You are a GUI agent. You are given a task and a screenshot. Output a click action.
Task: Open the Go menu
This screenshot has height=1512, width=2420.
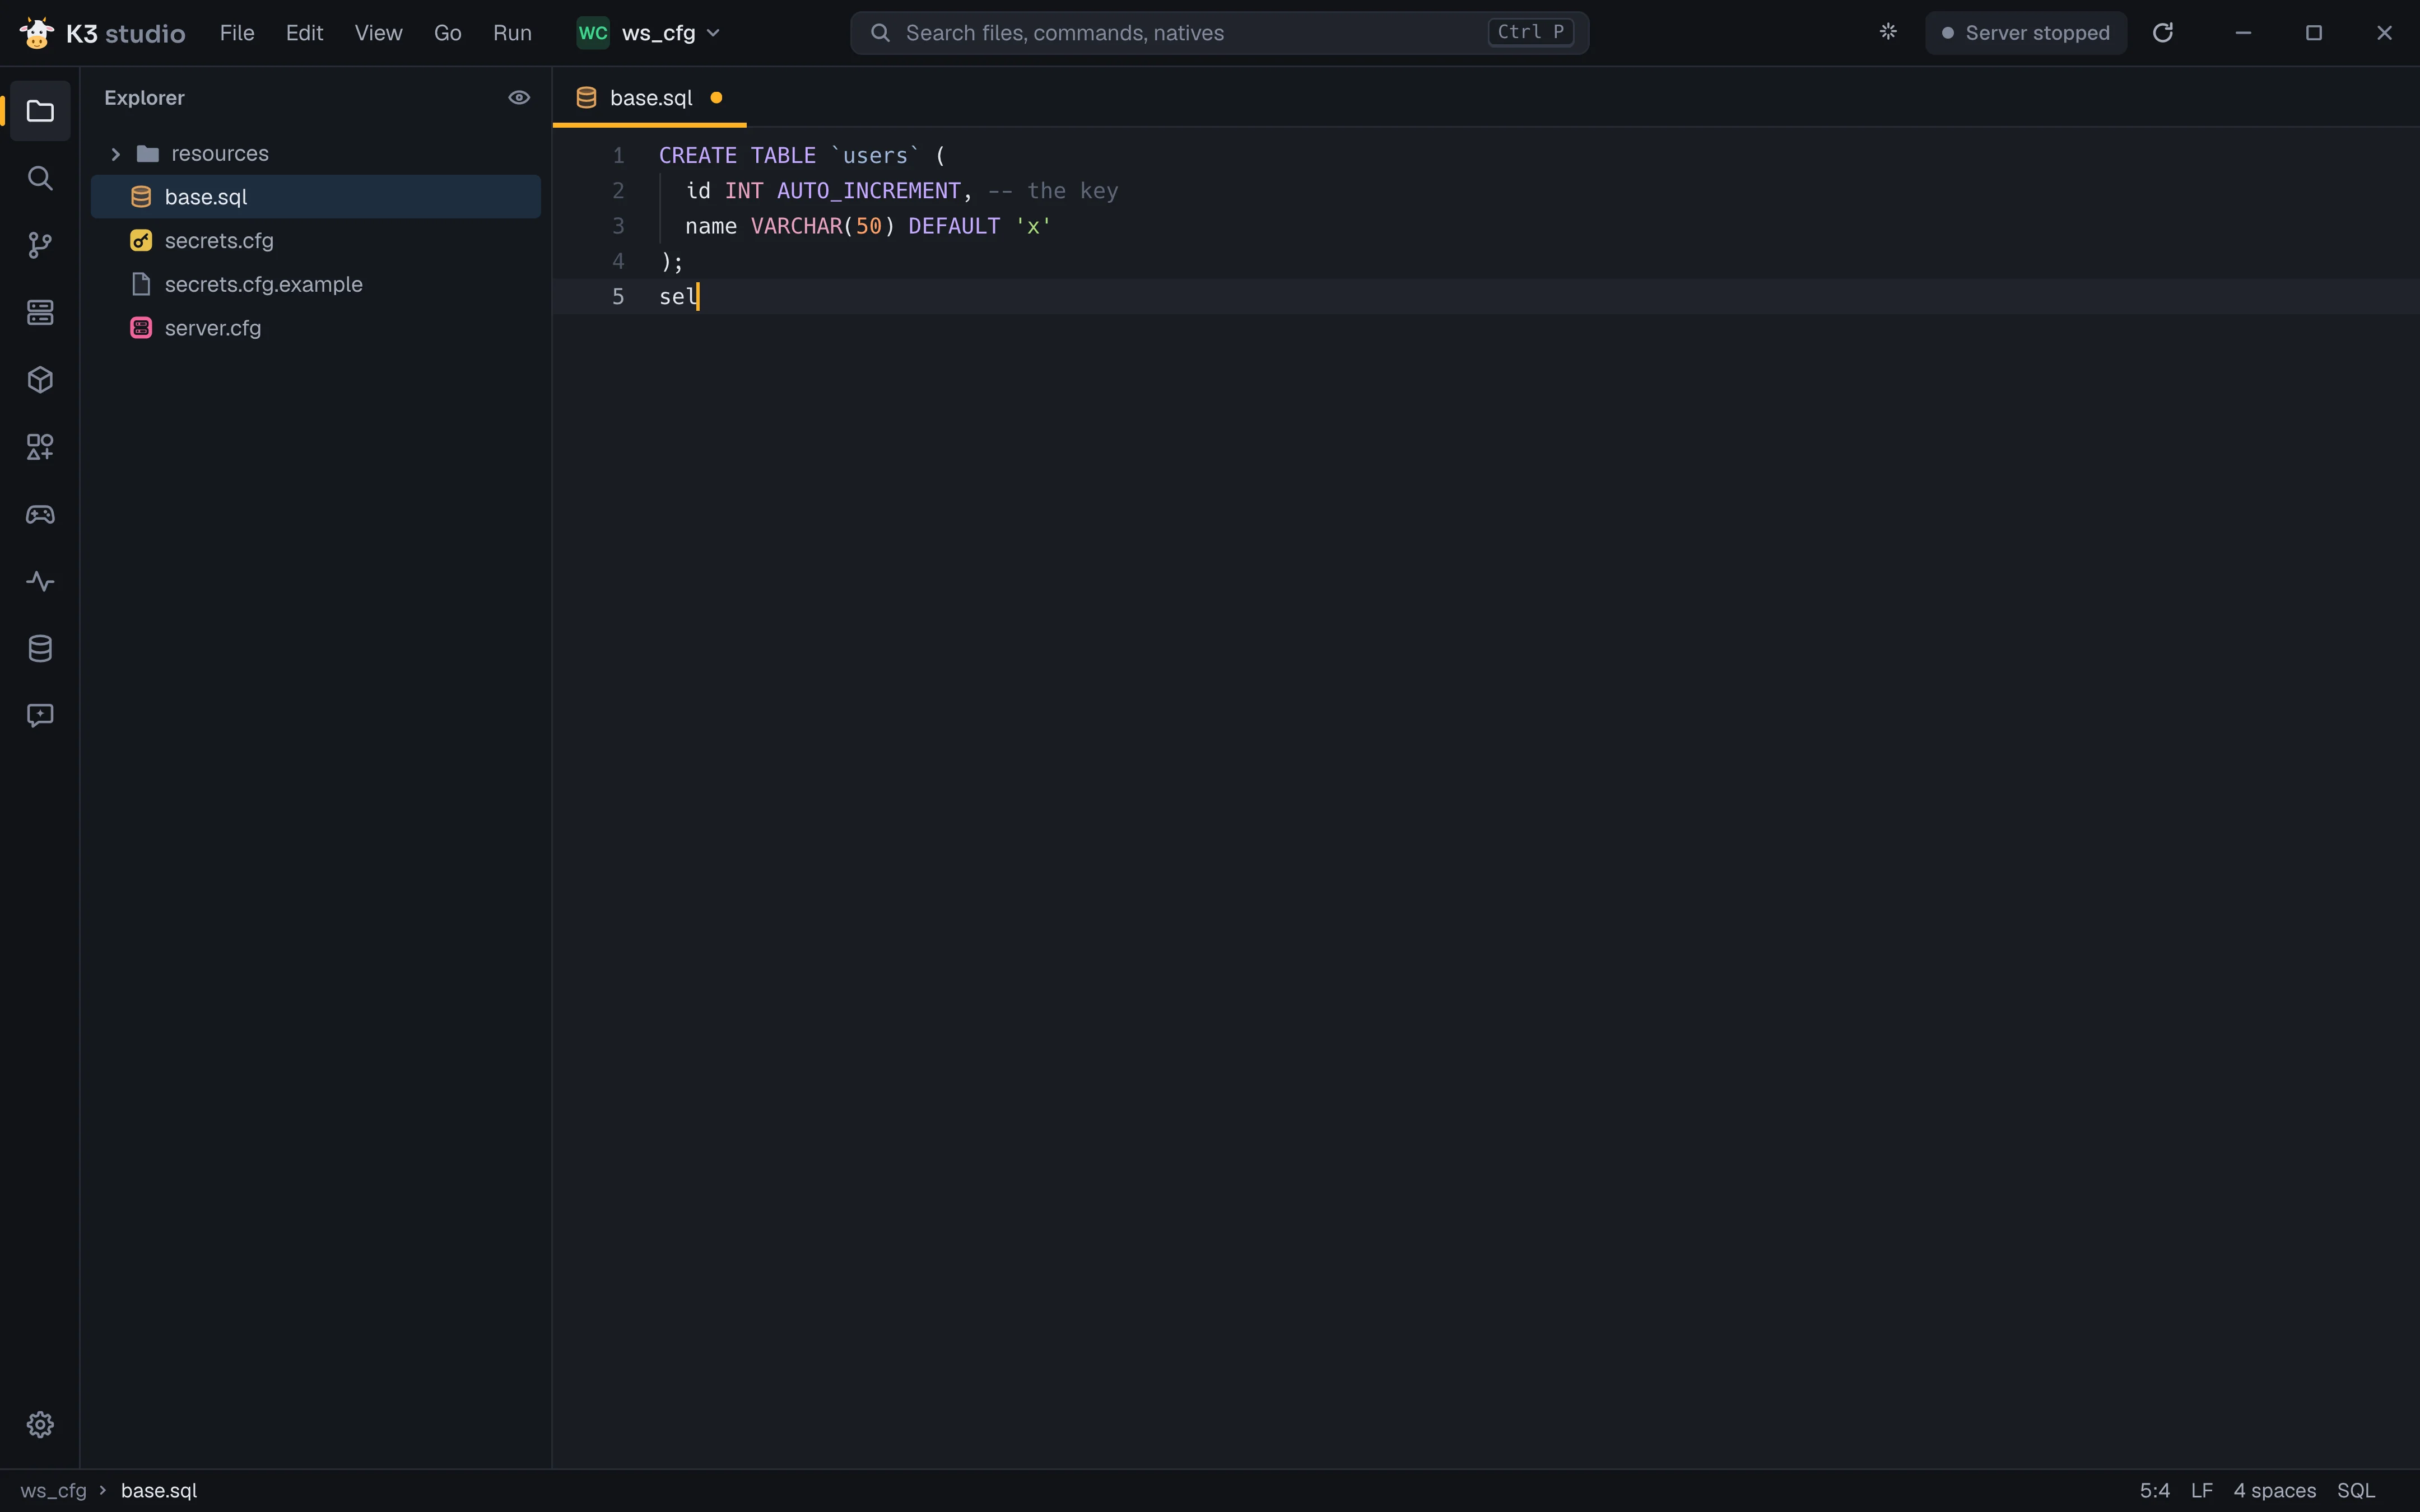pyautogui.click(x=447, y=33)
